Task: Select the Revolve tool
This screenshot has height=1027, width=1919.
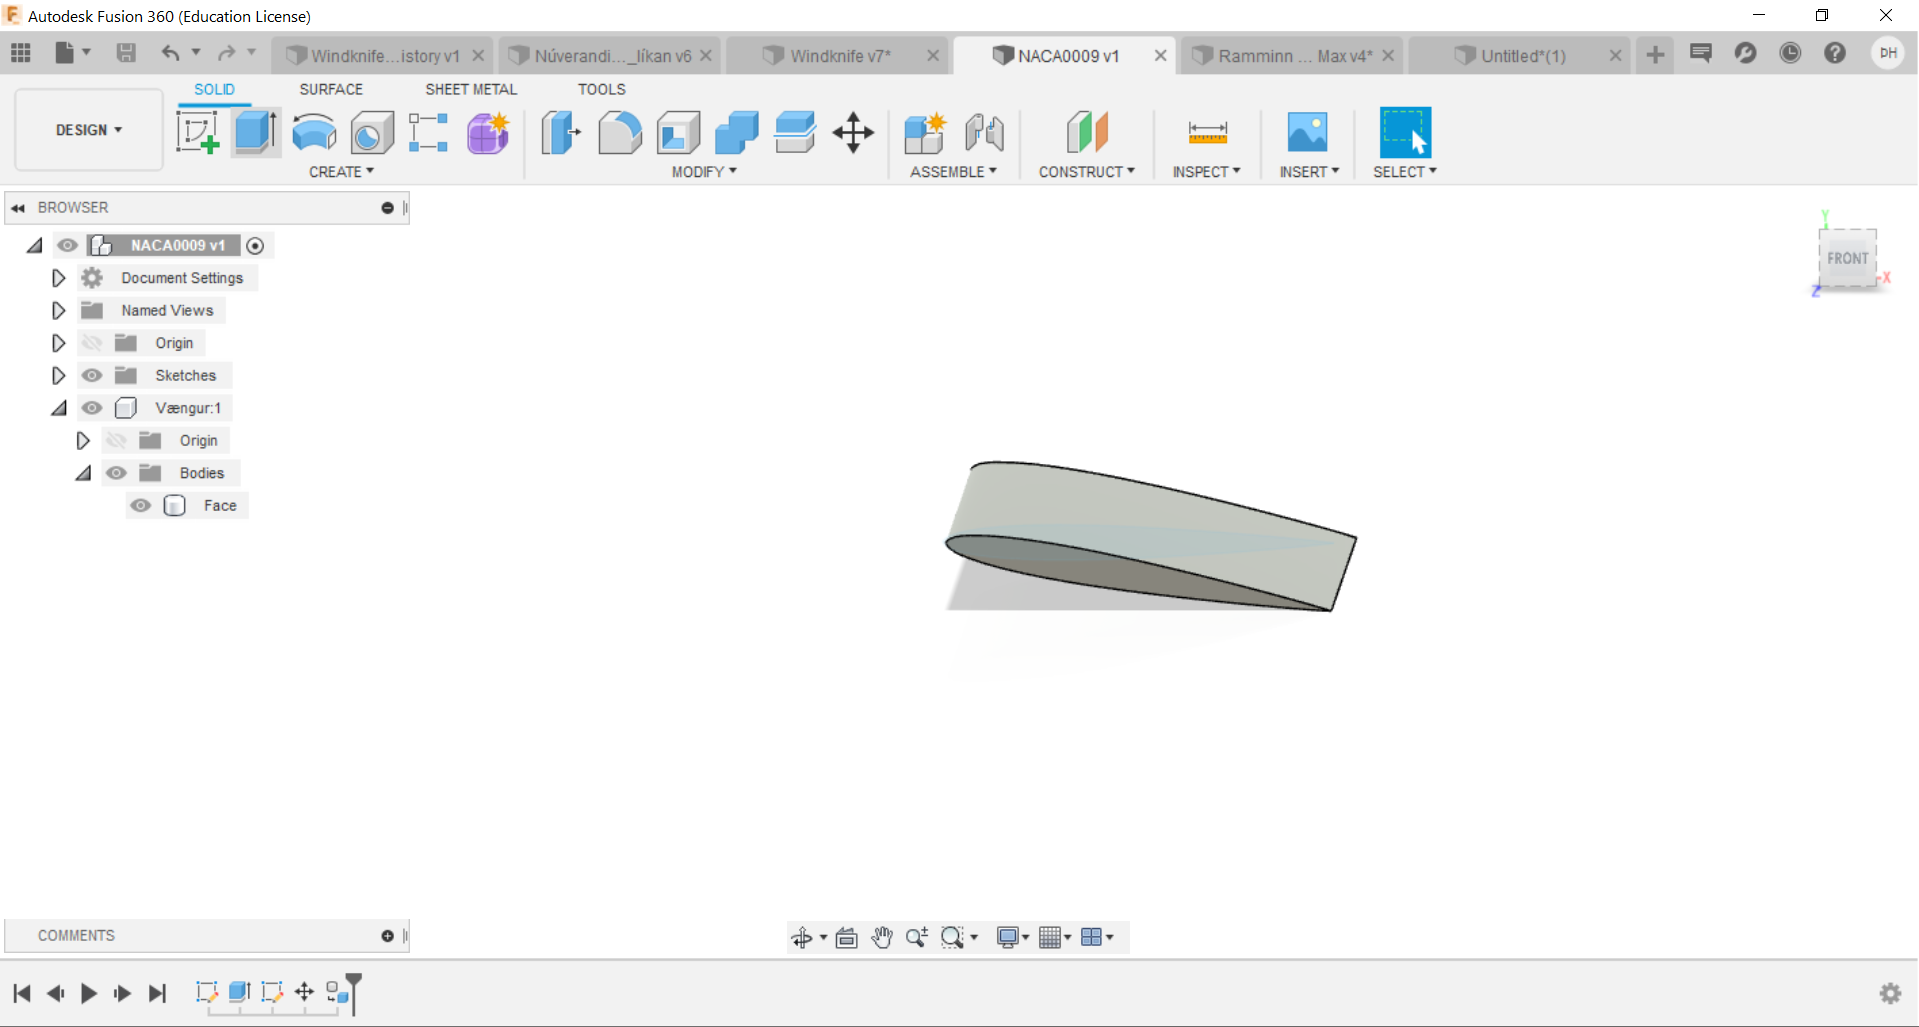Action: click(x=314, y=132)
